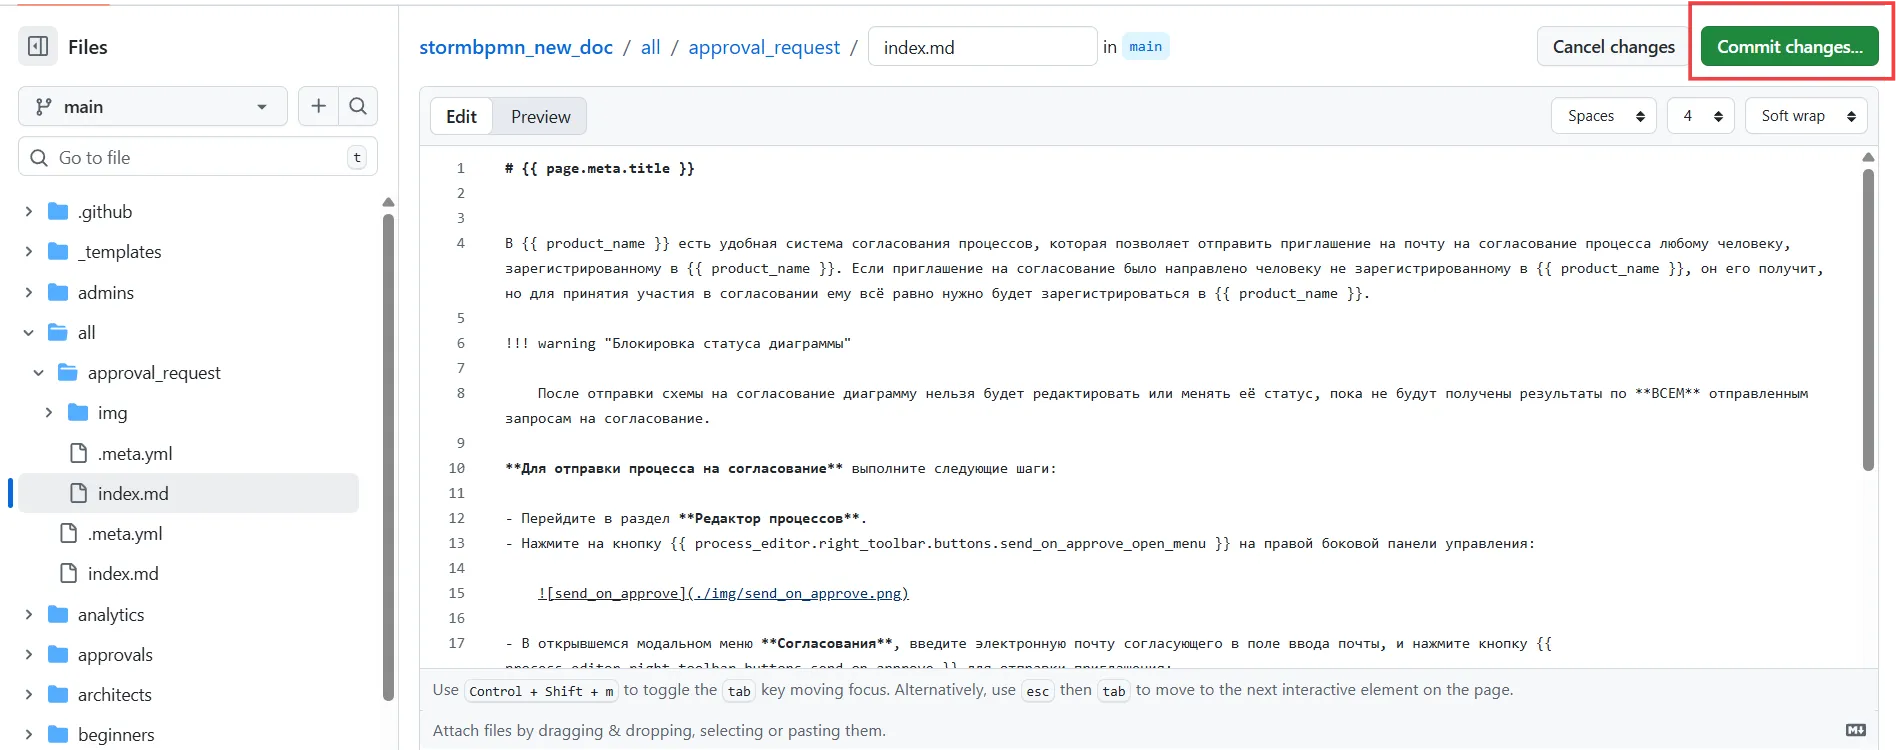
Task: Open index.md under the all folder
Action: (122, 574)
